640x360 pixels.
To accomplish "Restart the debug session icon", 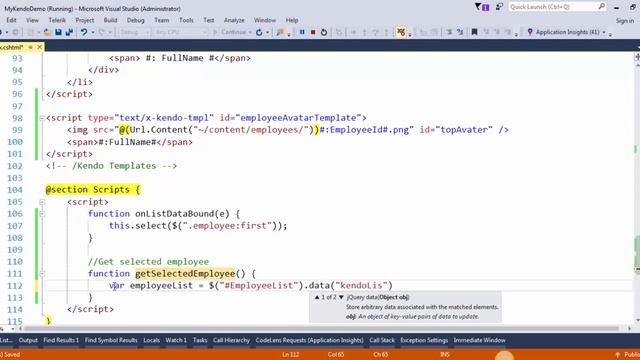I will (x=324, y=32).
